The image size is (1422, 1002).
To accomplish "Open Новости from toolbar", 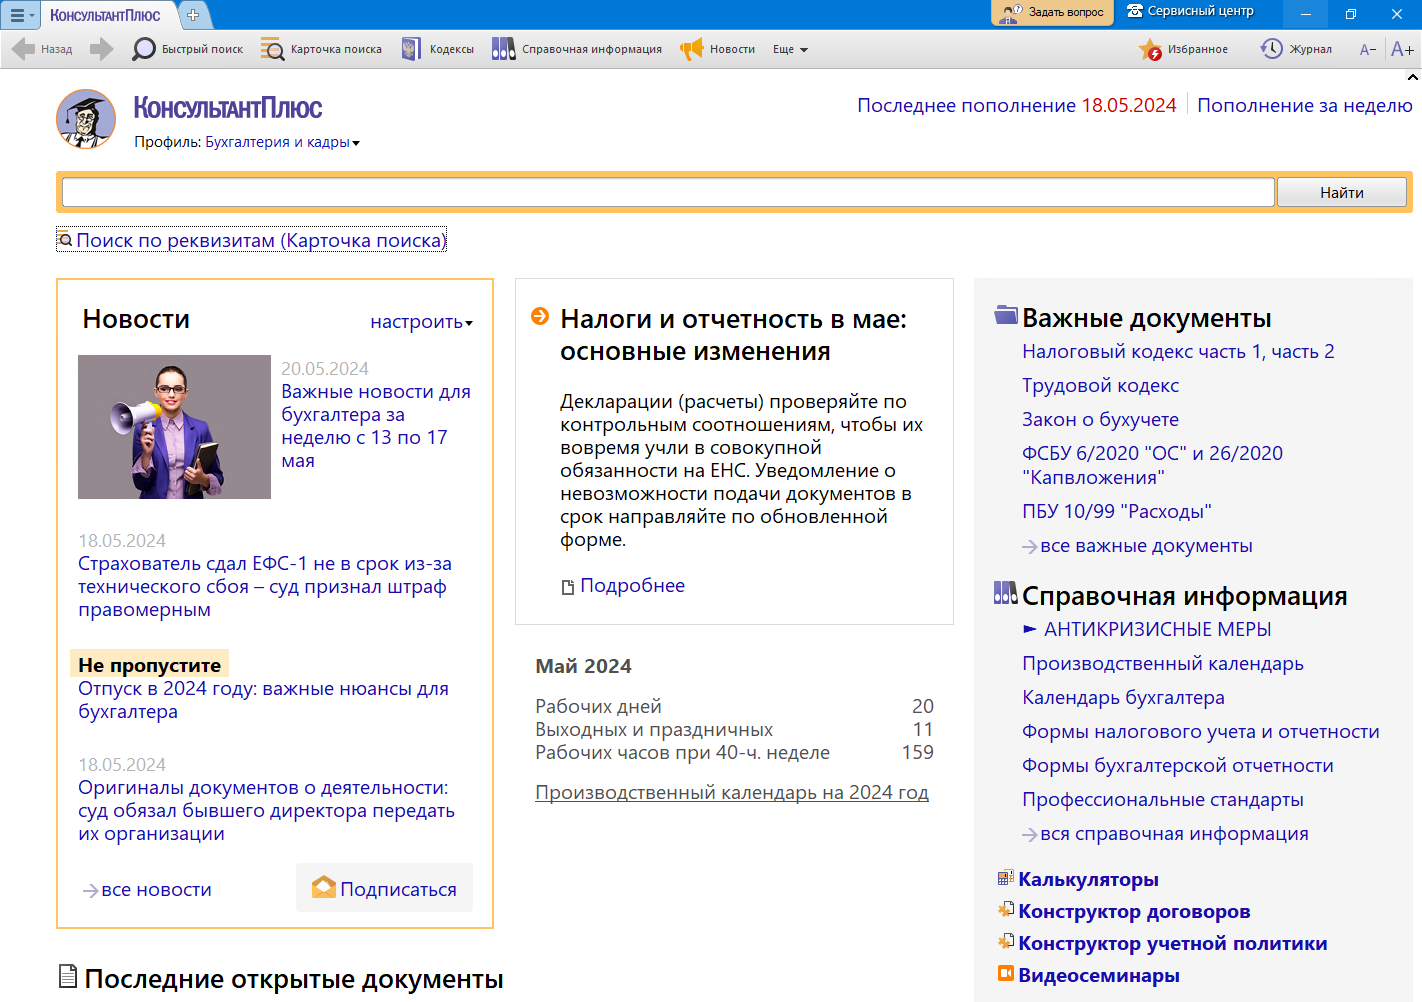I will 718,49.
